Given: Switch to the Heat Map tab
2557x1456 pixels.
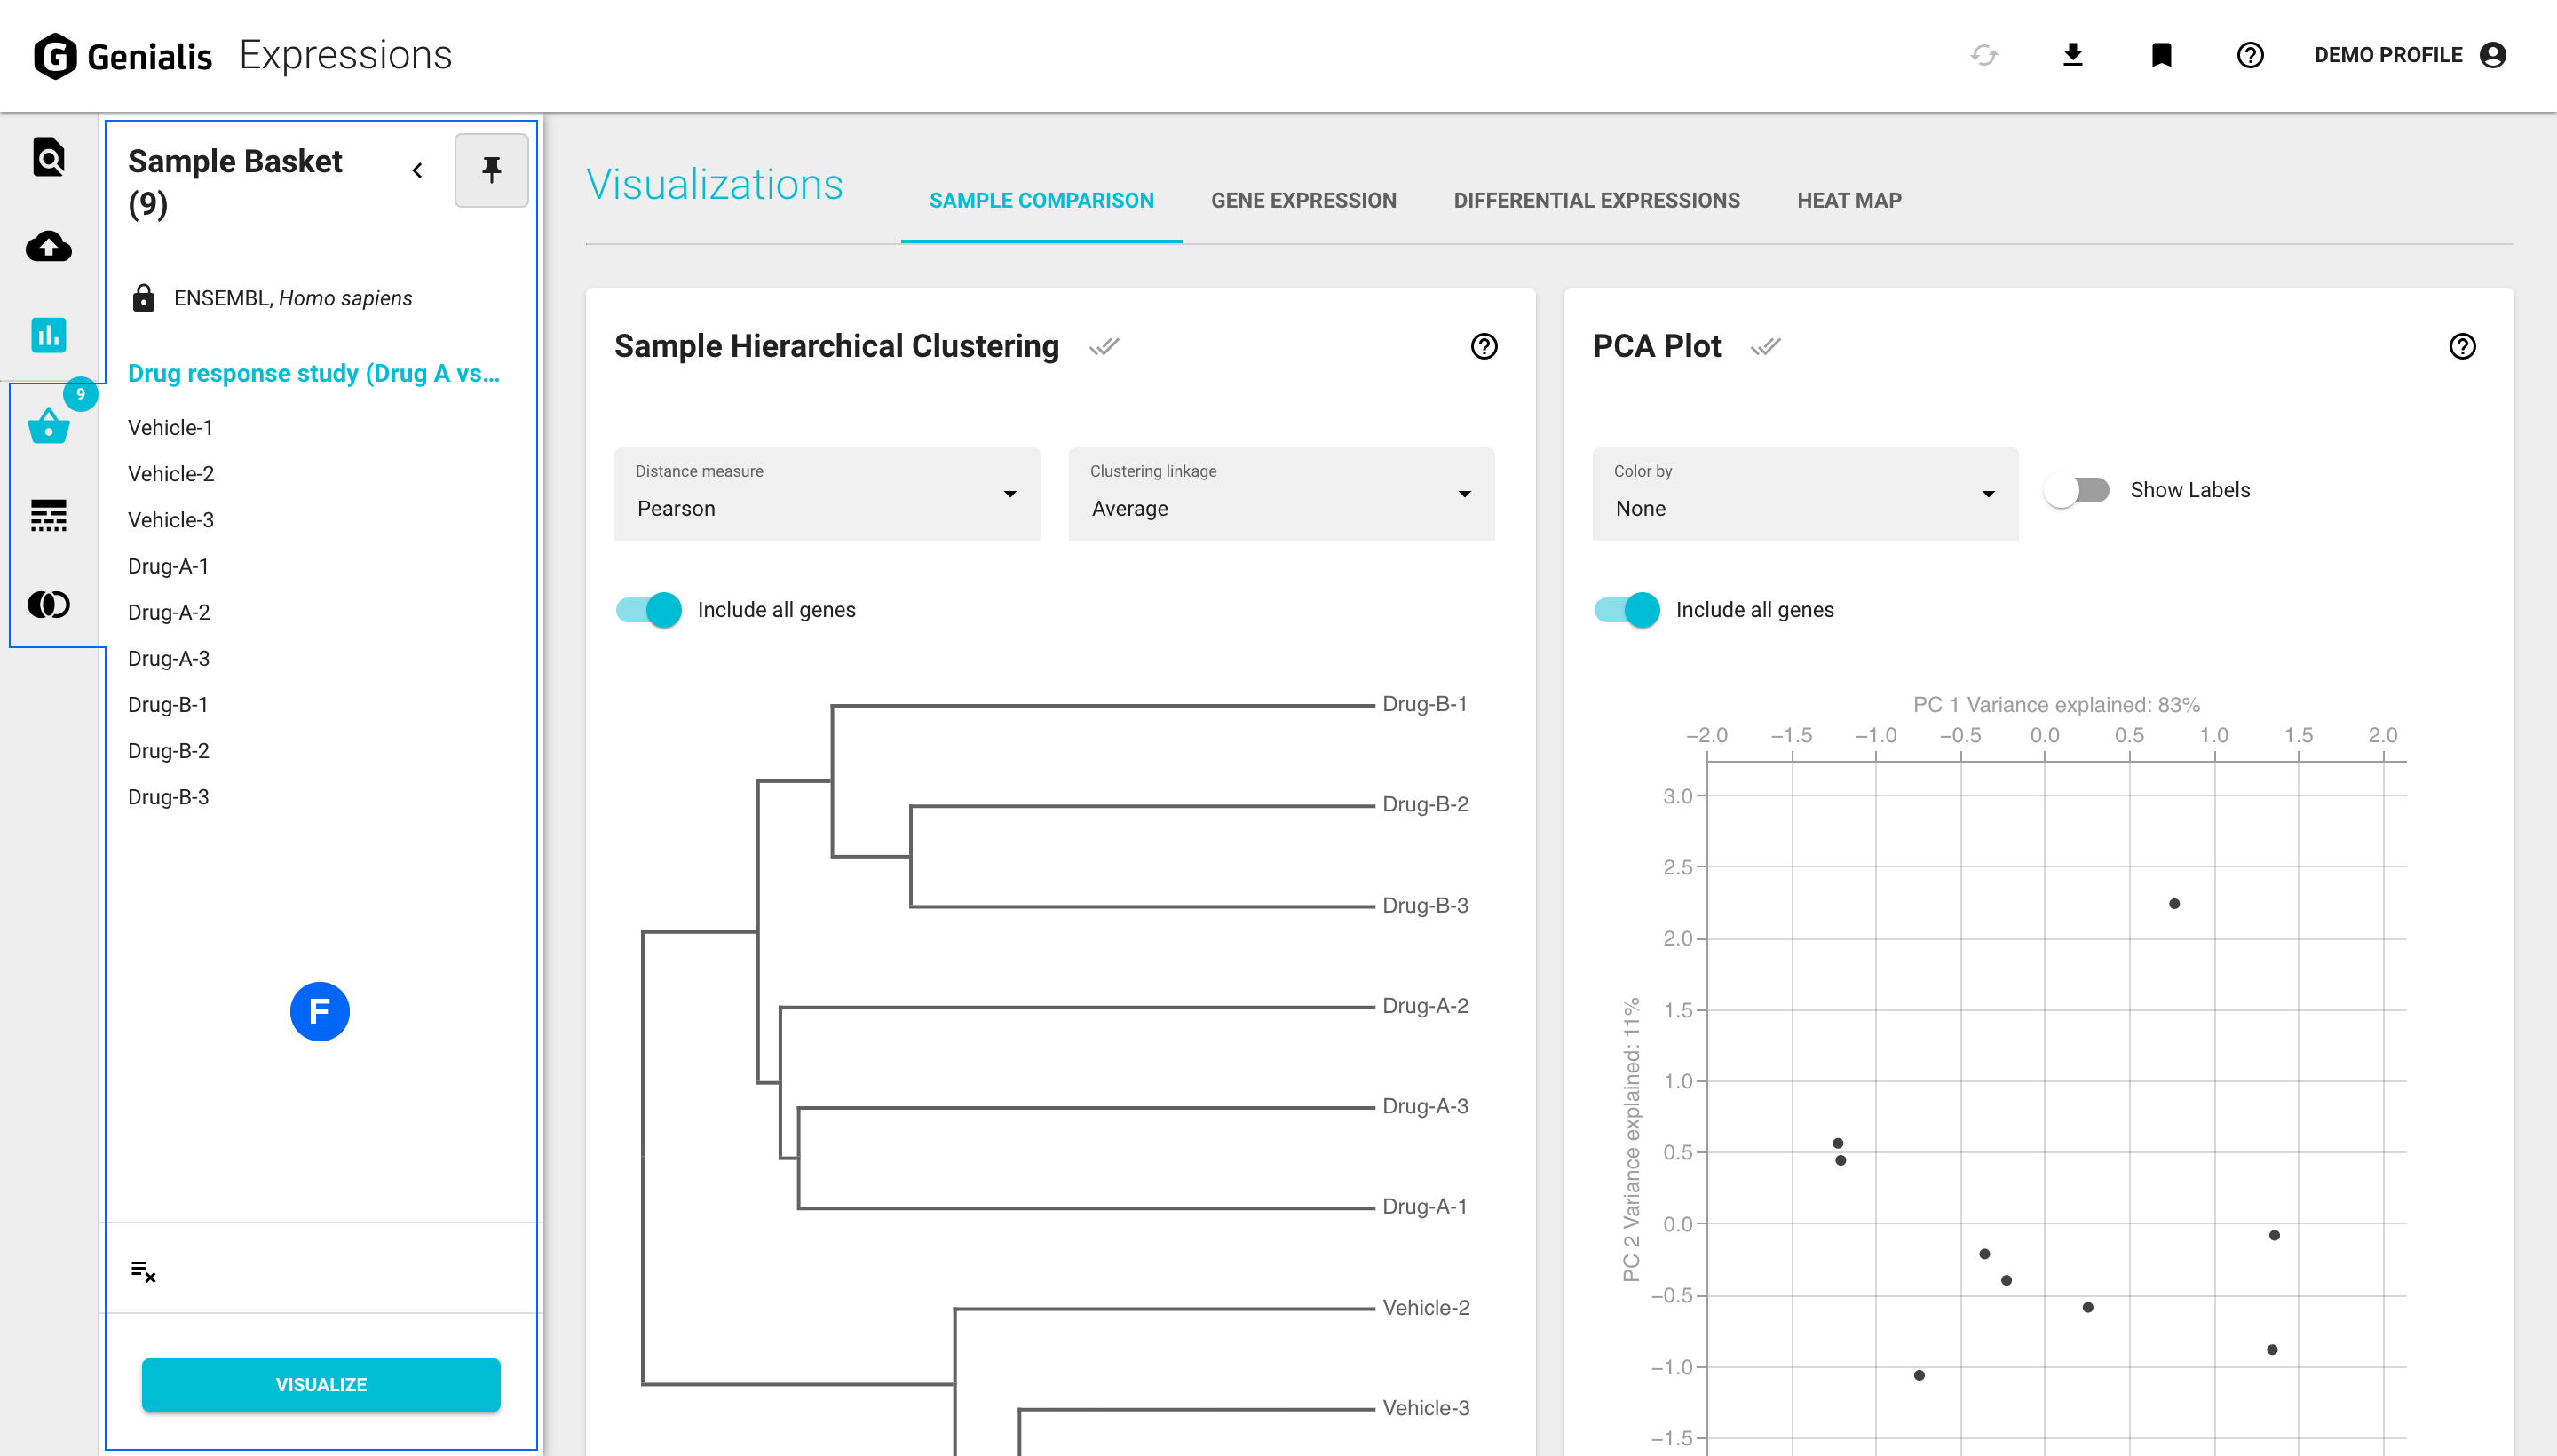Looking at the screenshot, I should (x=1849, y=200).
